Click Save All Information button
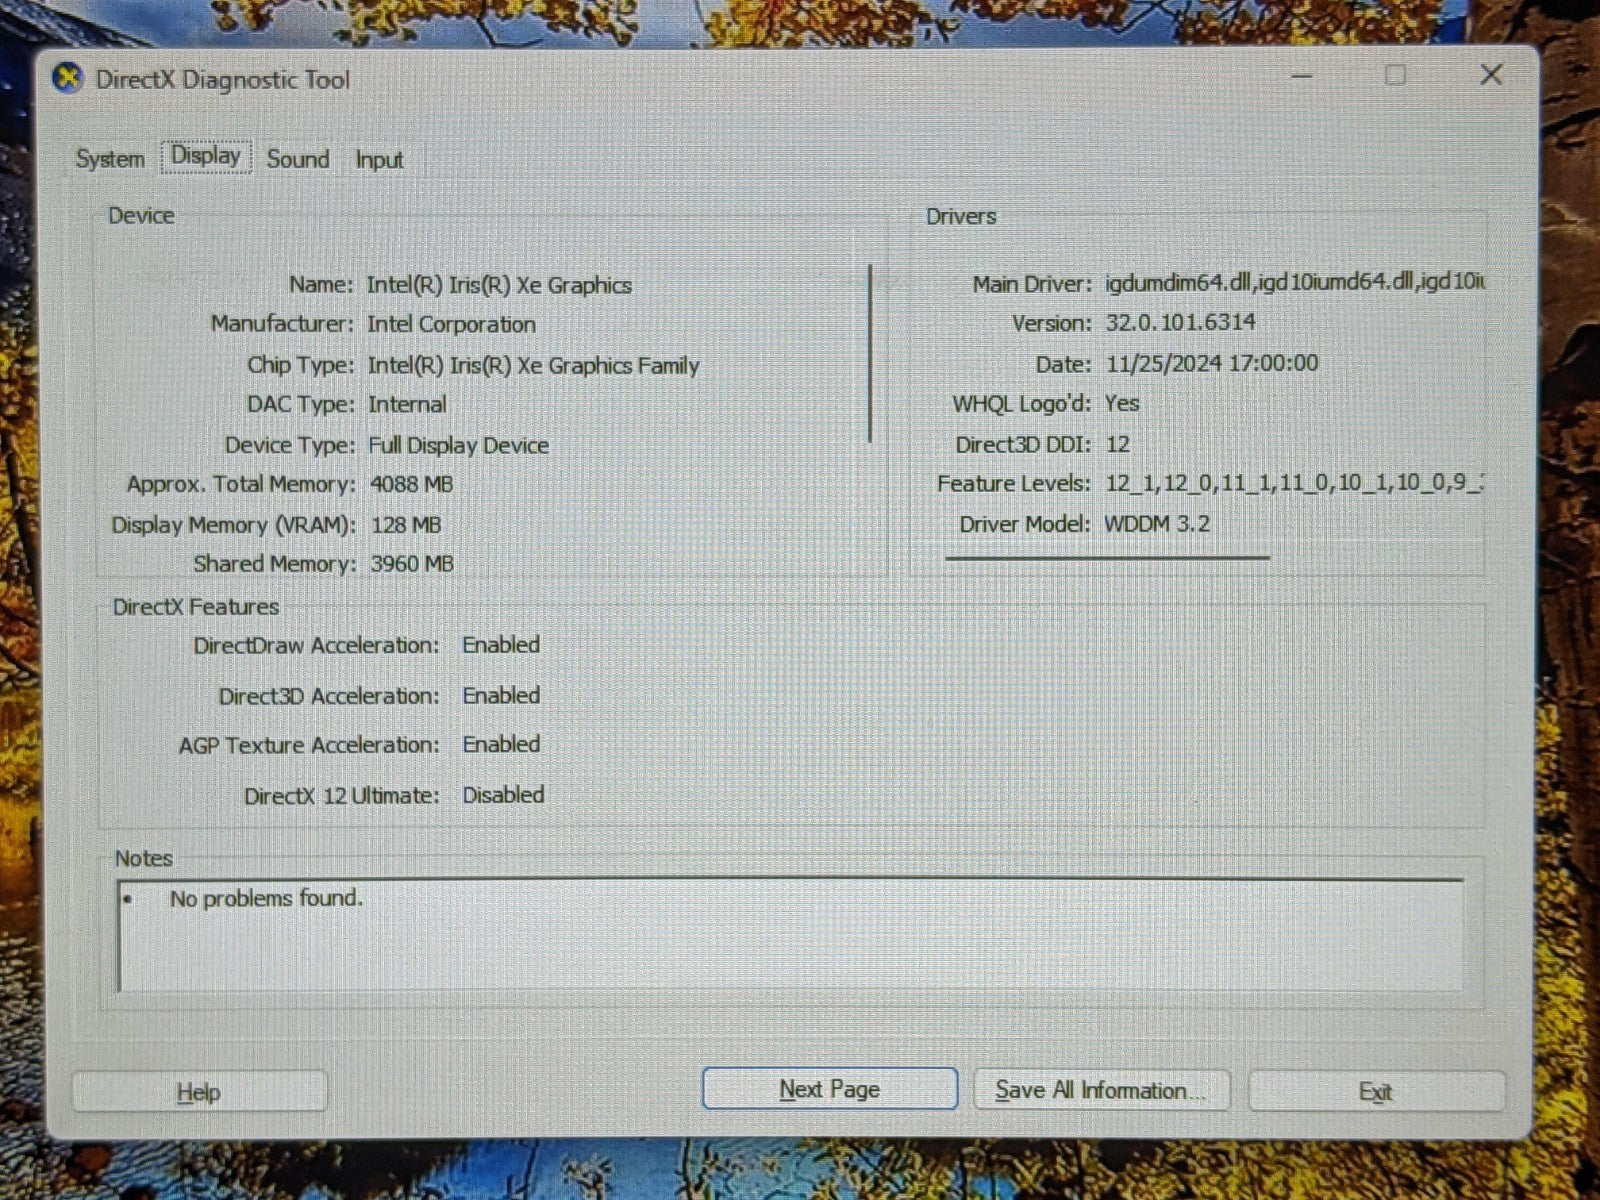The image size is (1600, 1200). tap(1100, 1090)
